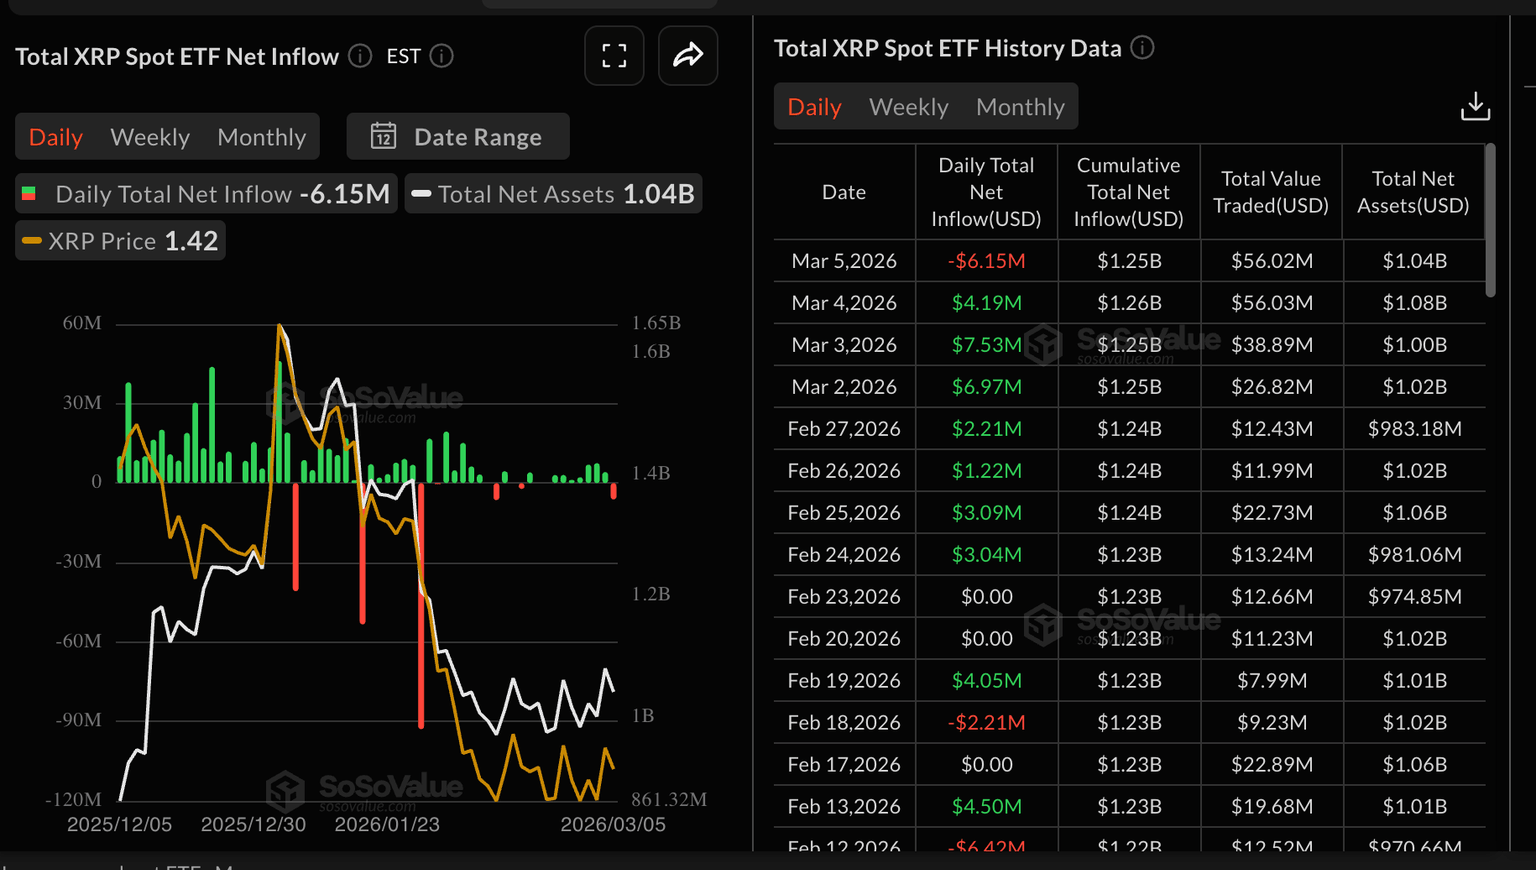Select Weekly tab in history table
Image resolution: width=1536 pixels, height=870 pixels.
pyautogui.click(x=908, y=107)
